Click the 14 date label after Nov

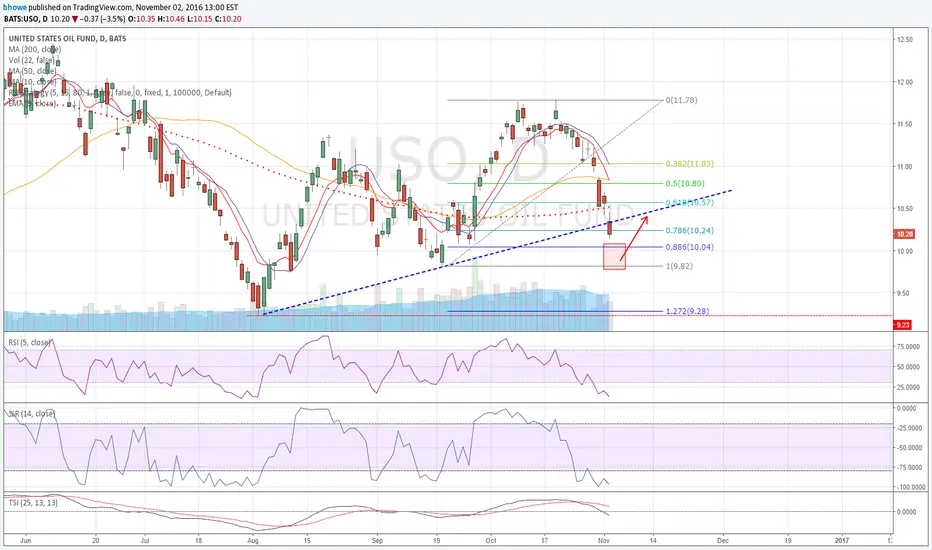(653, 540)
